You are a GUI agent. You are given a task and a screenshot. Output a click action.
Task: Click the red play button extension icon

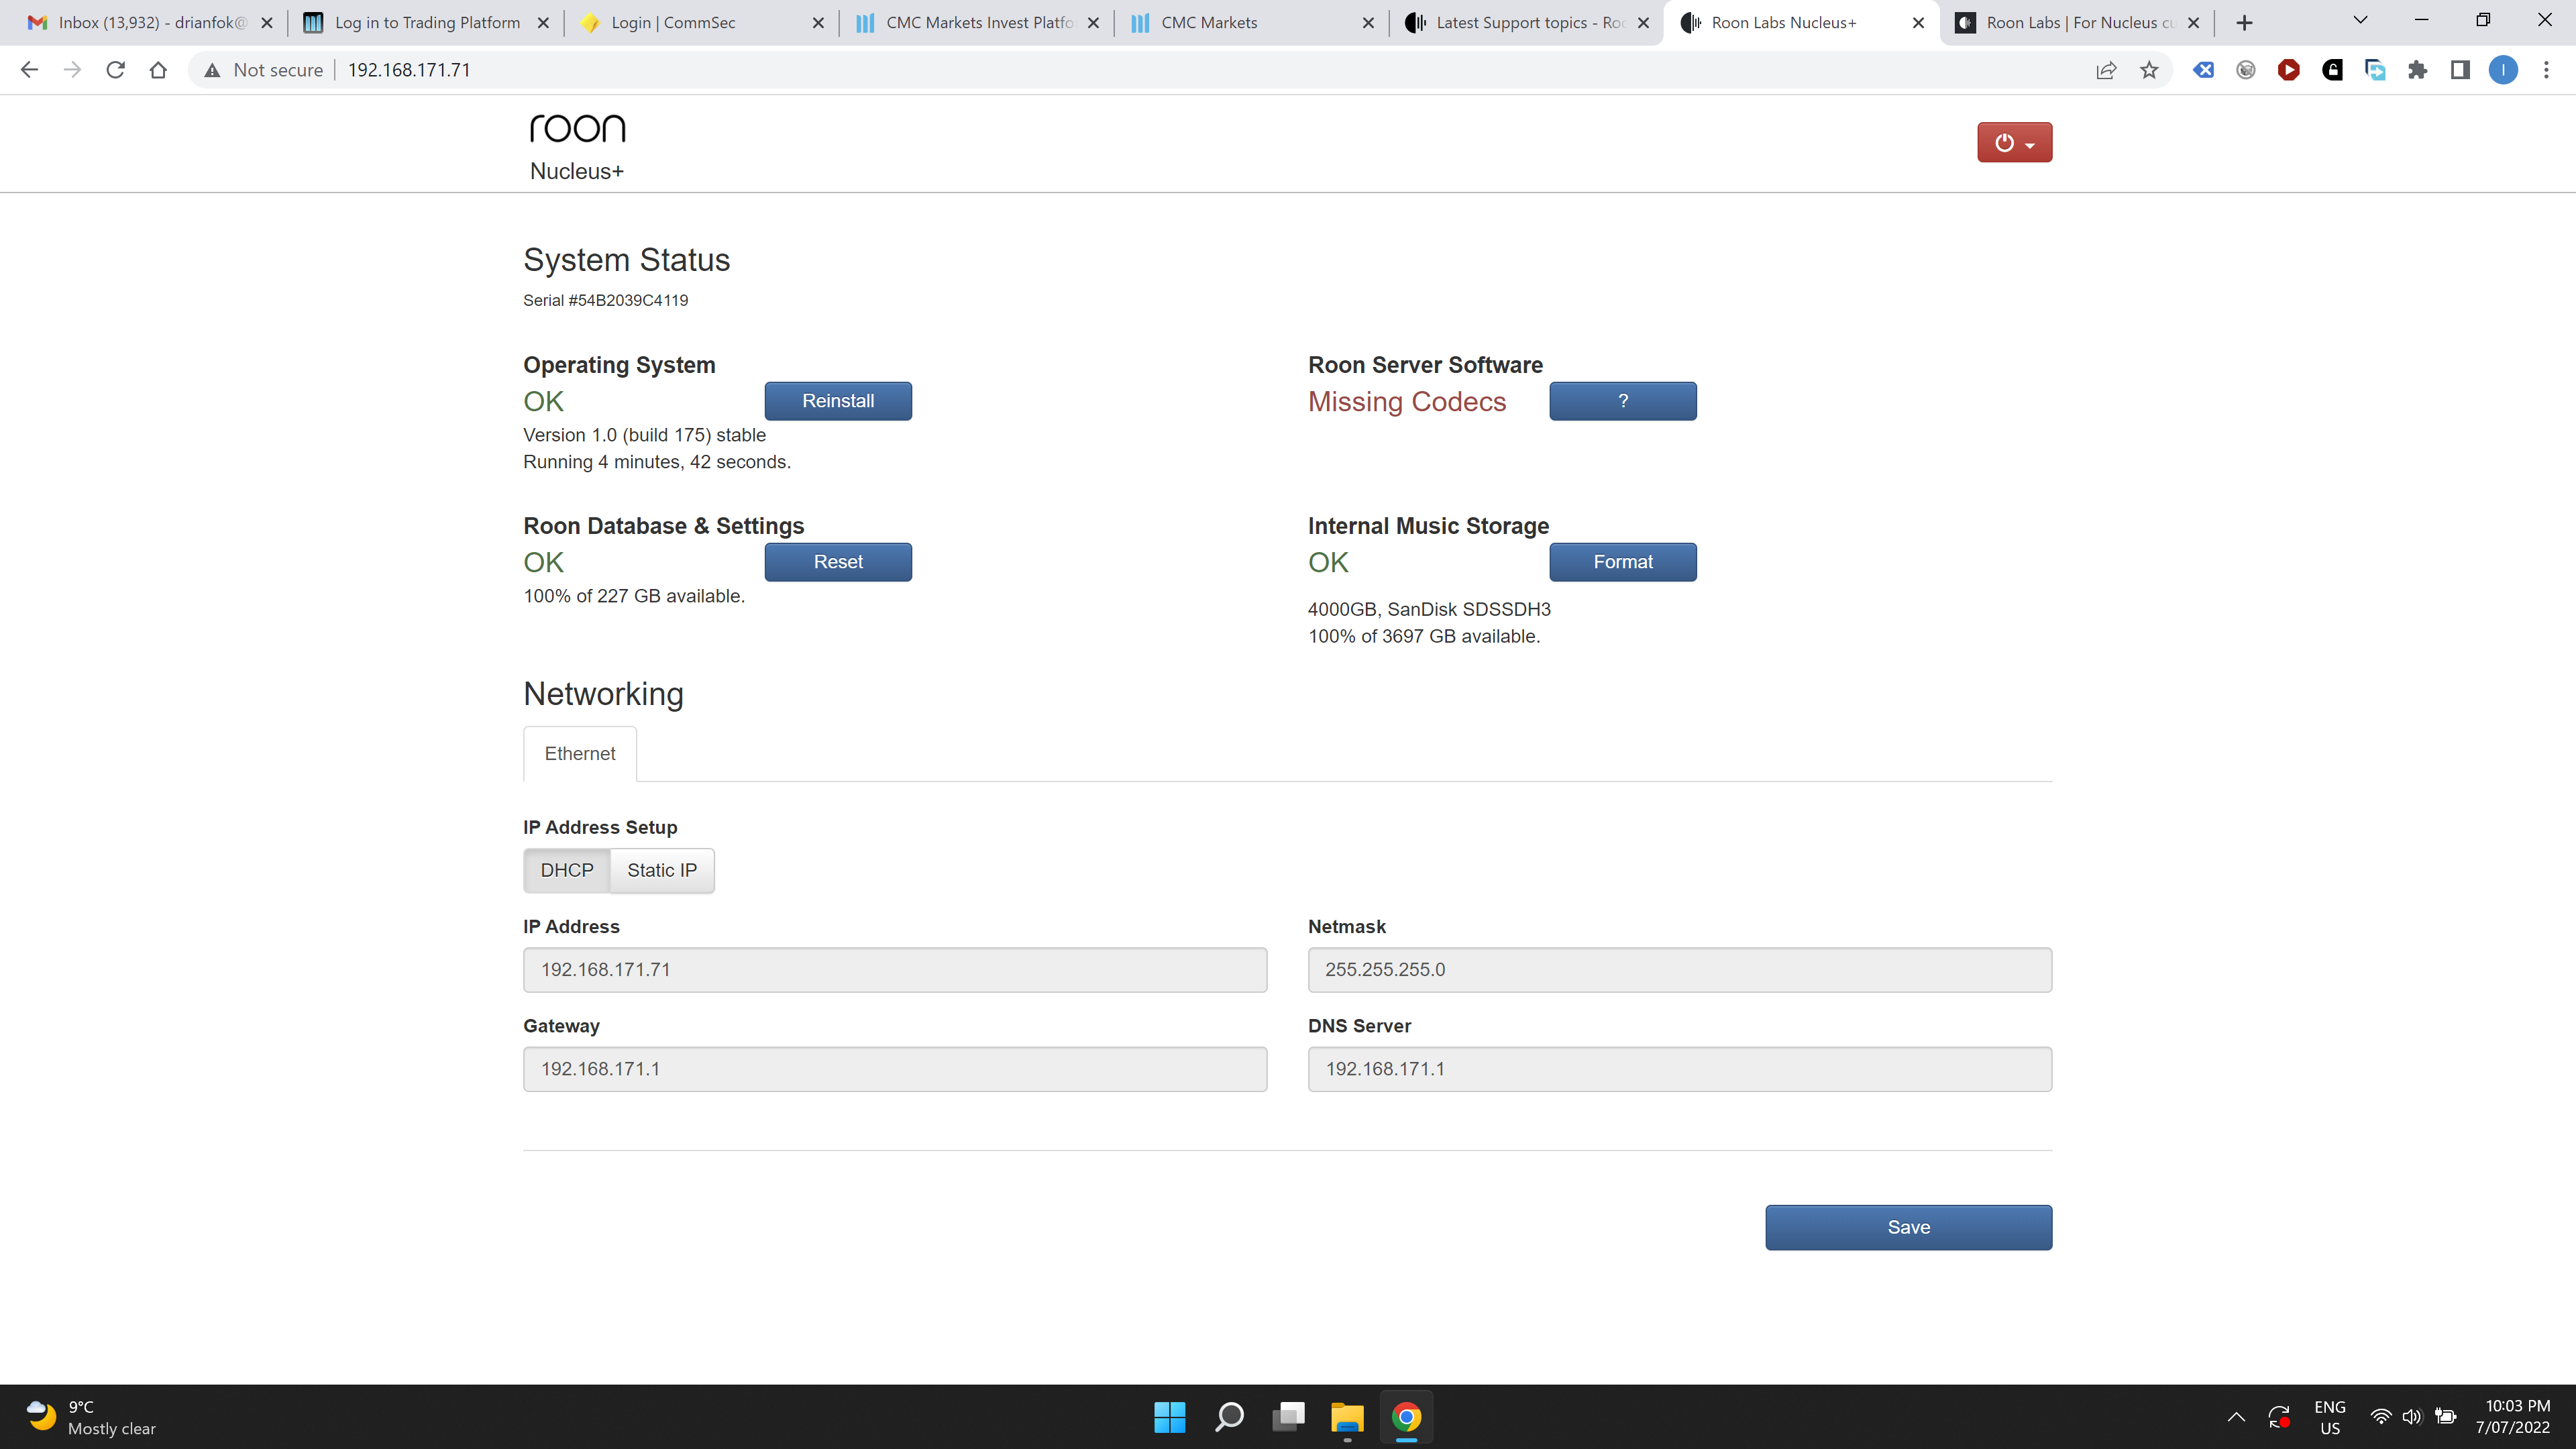click(x=2289, y=70)
